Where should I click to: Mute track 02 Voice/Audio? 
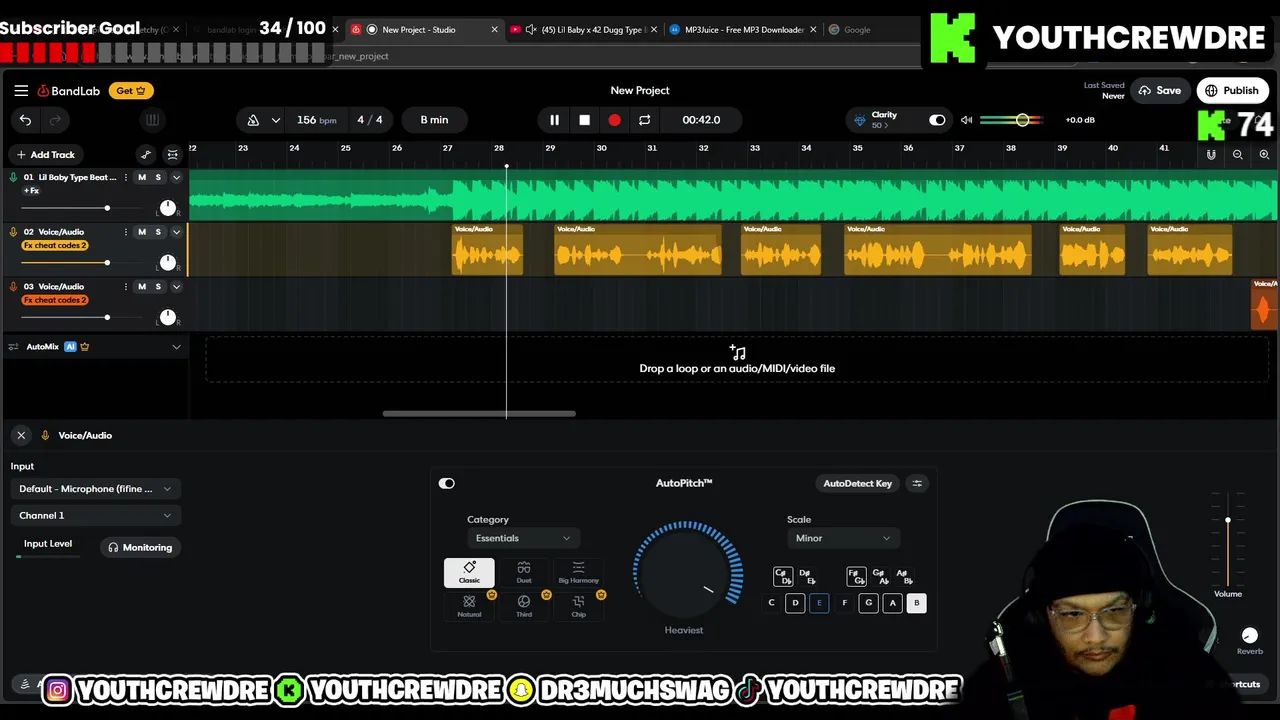142,232
